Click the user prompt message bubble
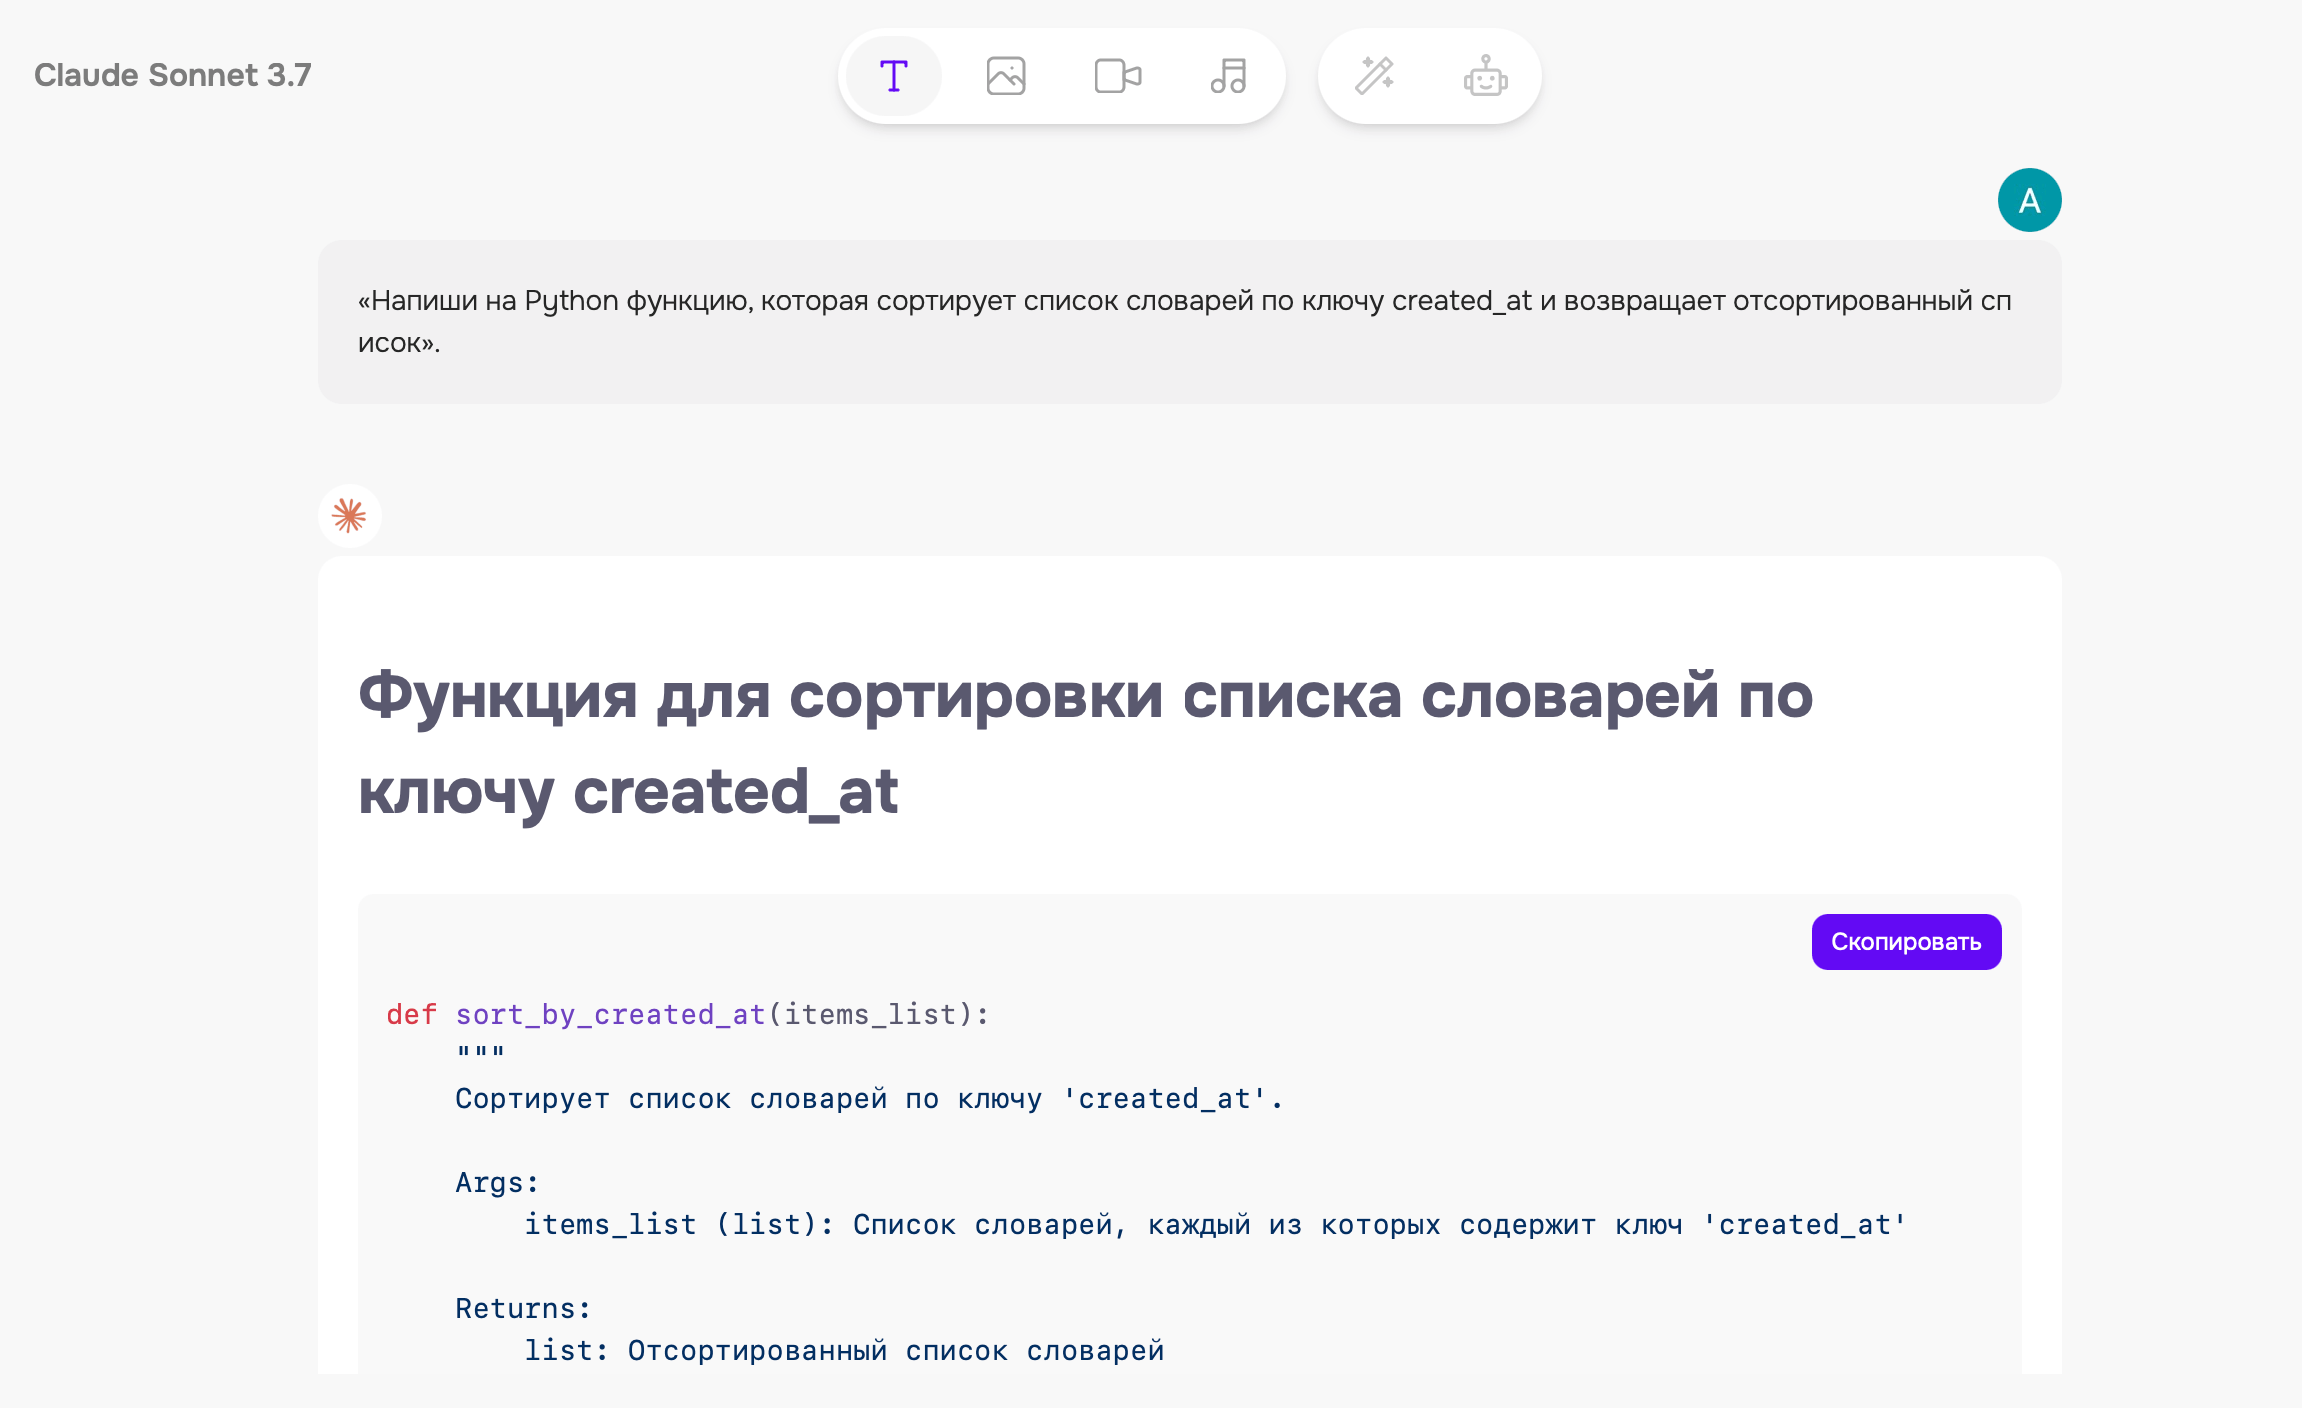This screenshot has width=2302, height=1408. point(1188,321)
